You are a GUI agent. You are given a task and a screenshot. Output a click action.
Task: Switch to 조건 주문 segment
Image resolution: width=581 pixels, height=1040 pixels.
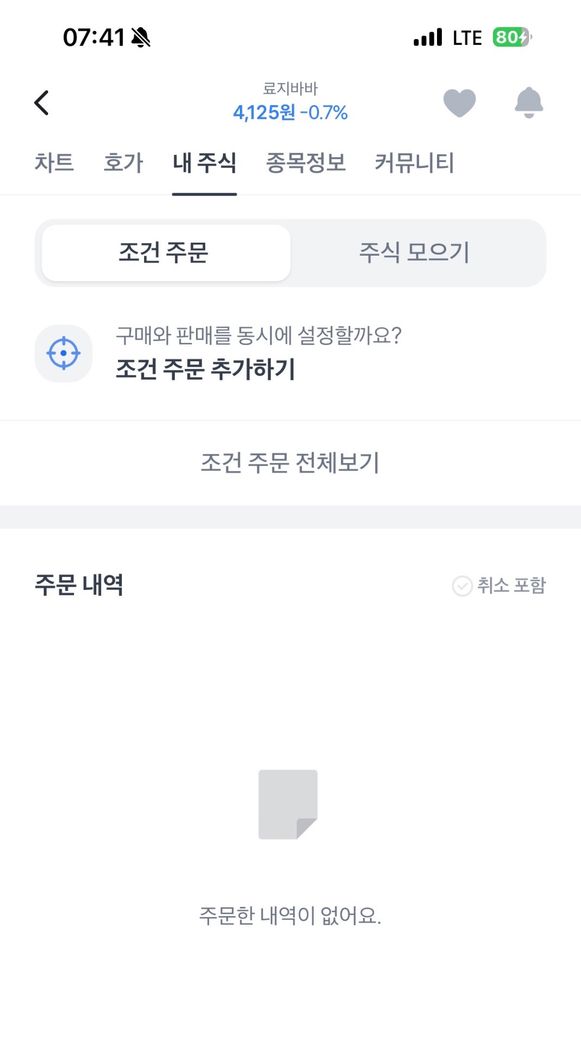[166, 253]
